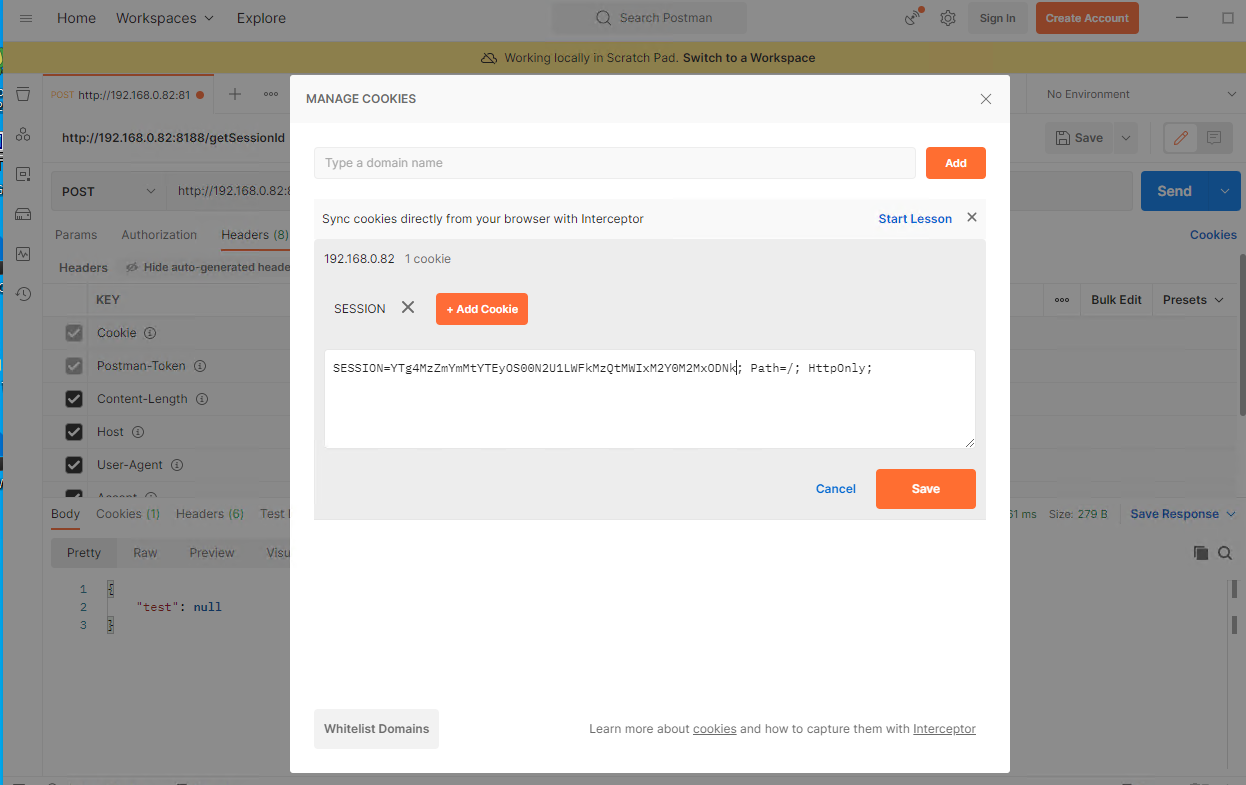The image size is (1246, 785).
Task: Click the Sign In button
Action: (997, 18)
